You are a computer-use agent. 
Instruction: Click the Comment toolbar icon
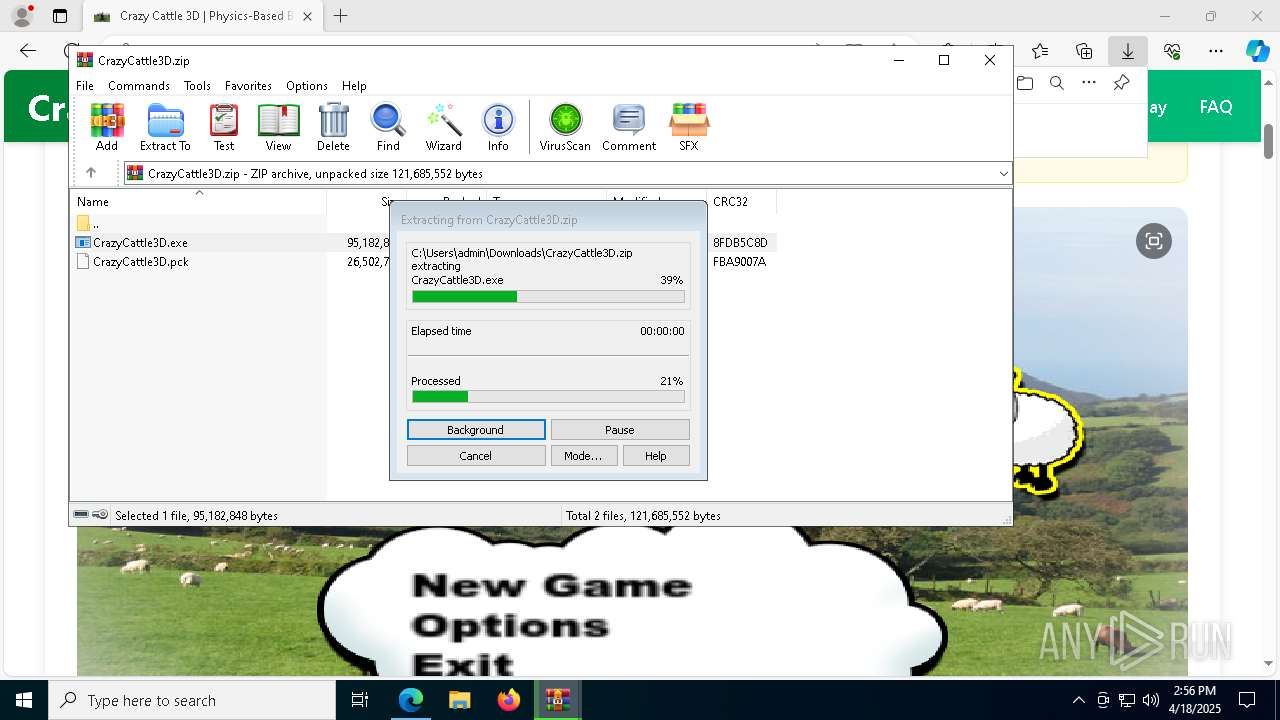(629, 127)
